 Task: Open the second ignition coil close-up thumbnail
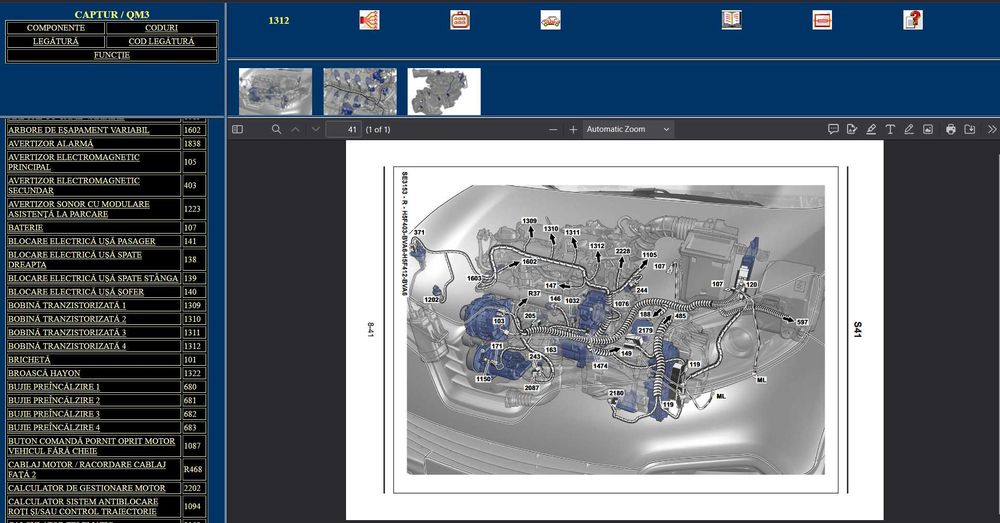point(360,92)
